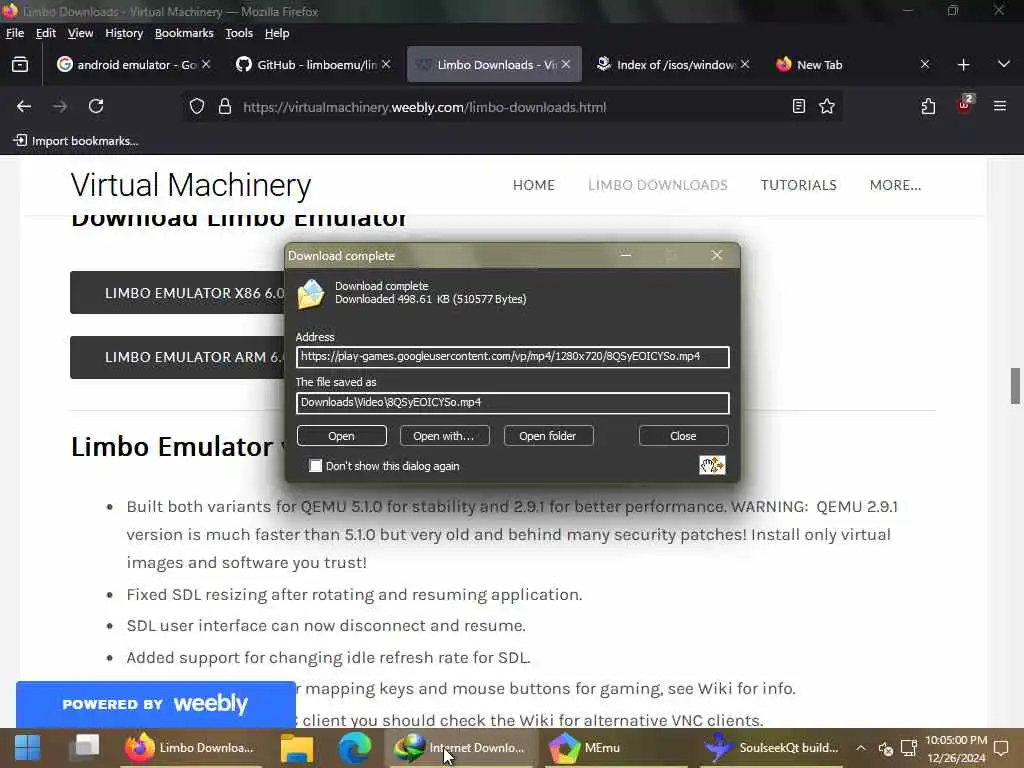Click the file saved as path field
Image resolution: width=1024 pixels, height=768 pixels.
tap(513, 402)
